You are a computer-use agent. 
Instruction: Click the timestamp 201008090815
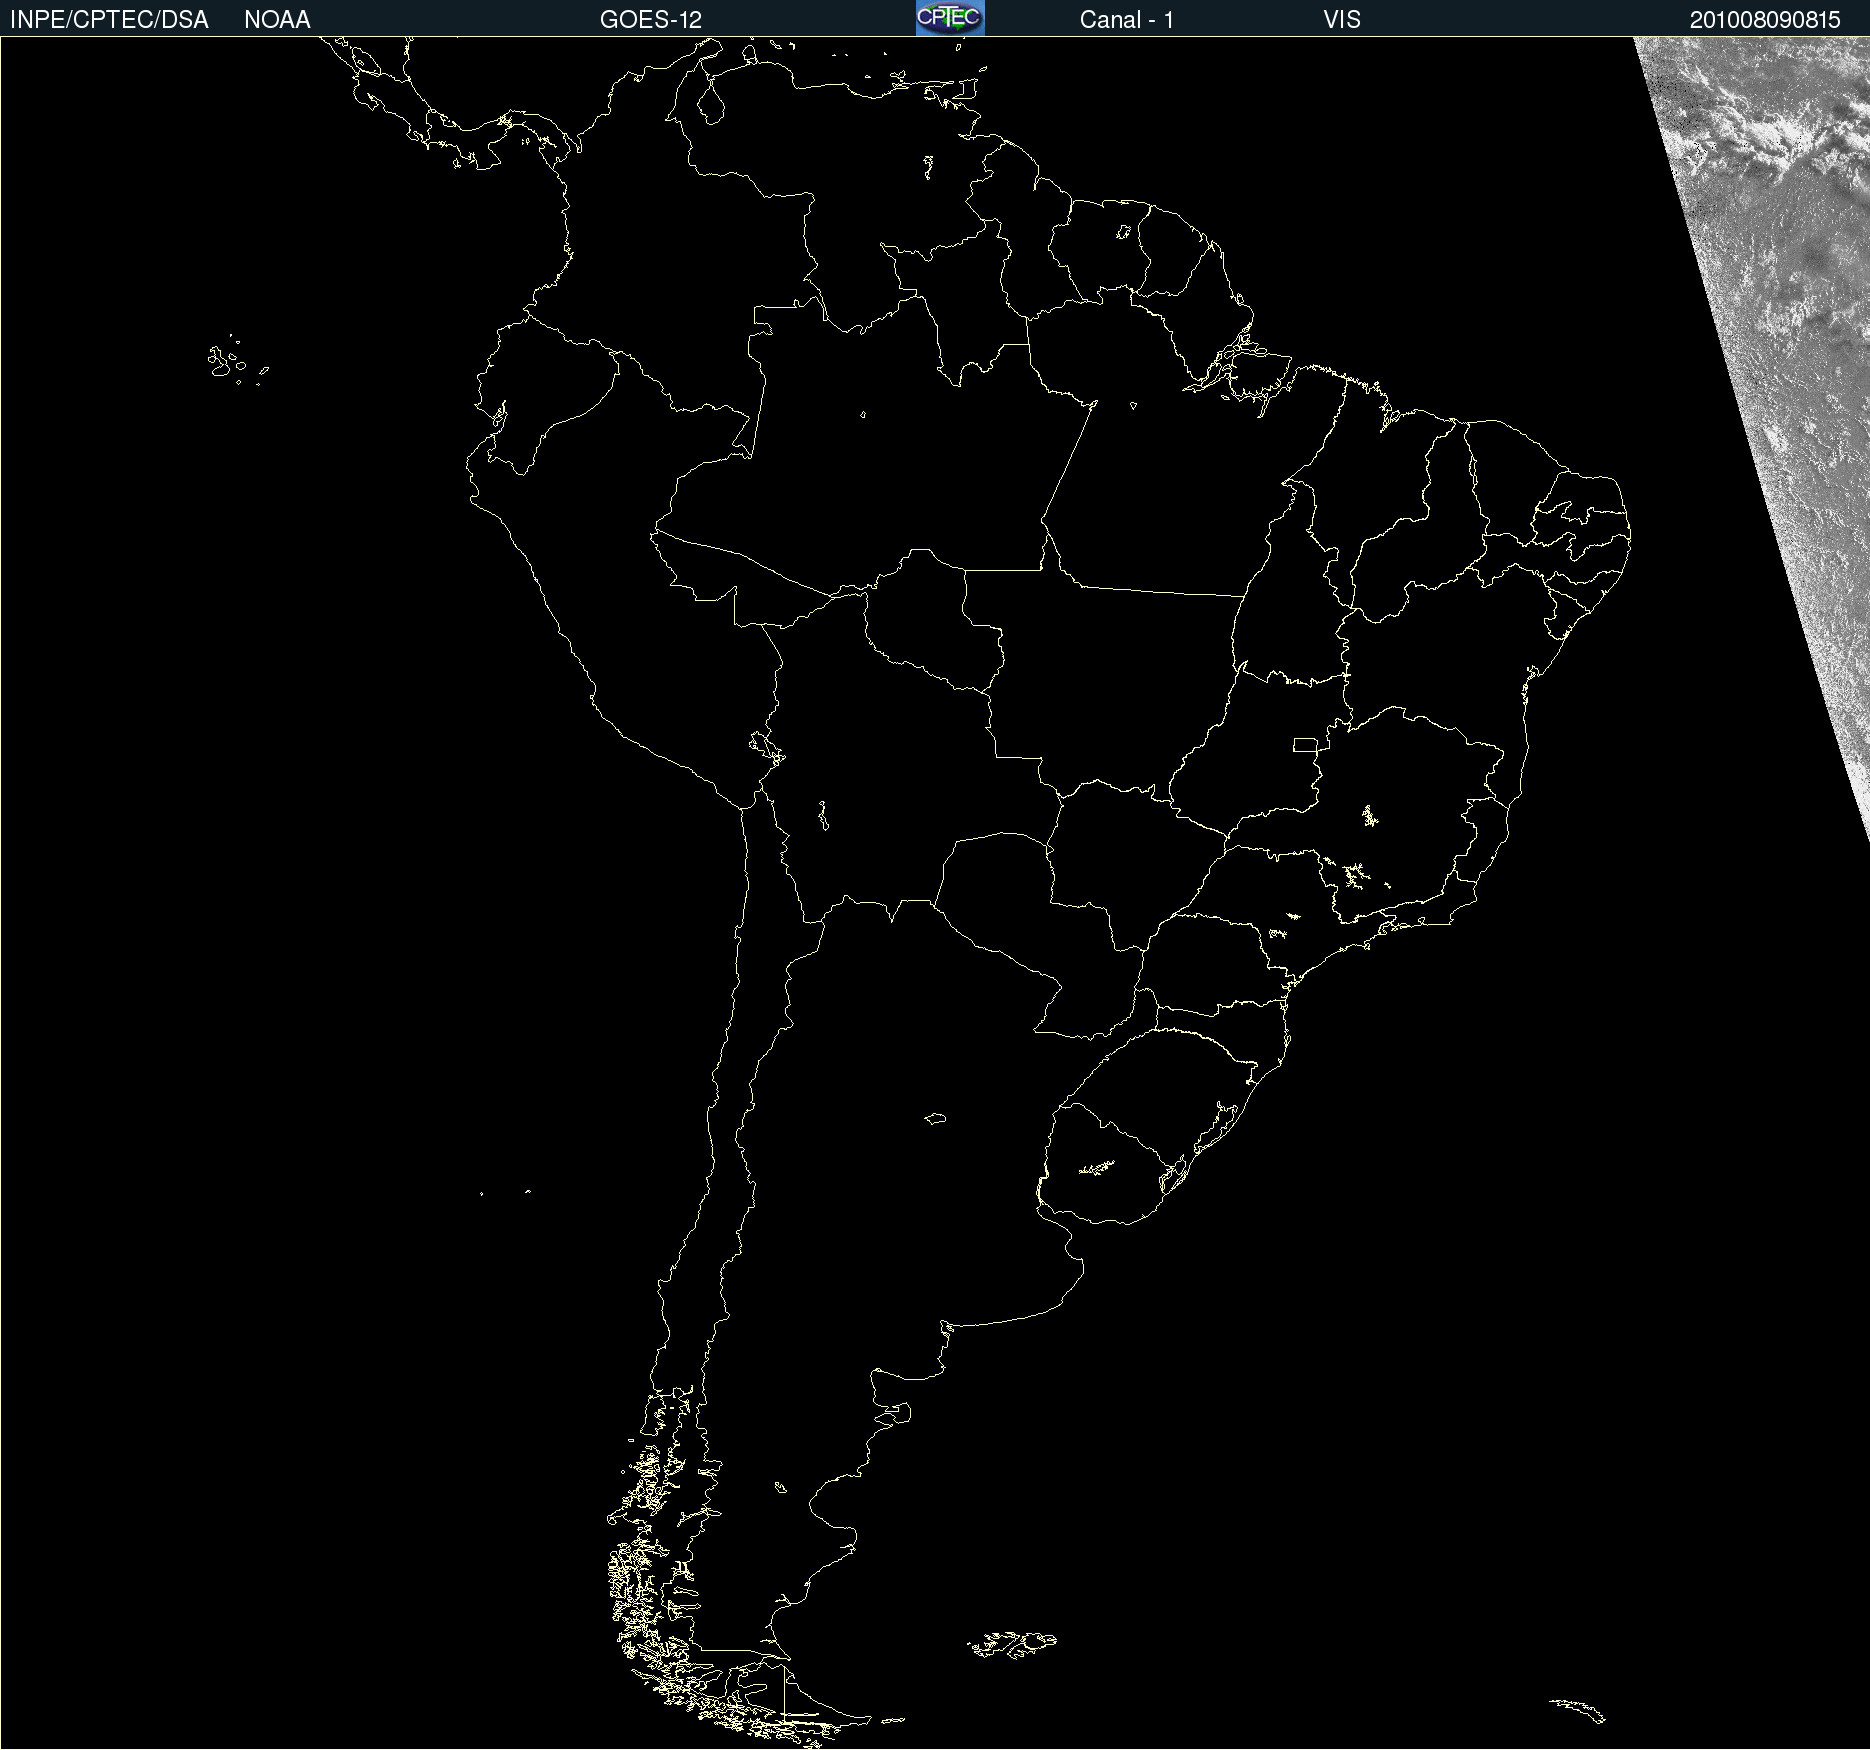click(1765, 20)
